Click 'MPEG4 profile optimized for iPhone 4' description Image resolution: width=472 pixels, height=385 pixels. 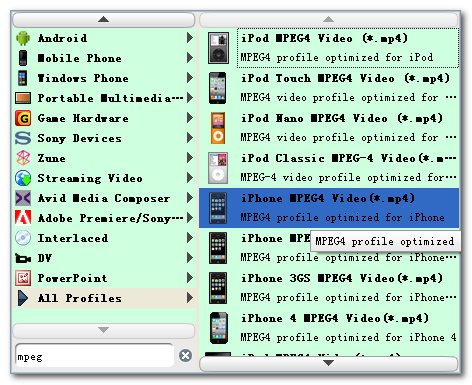[x=348, y=337]
